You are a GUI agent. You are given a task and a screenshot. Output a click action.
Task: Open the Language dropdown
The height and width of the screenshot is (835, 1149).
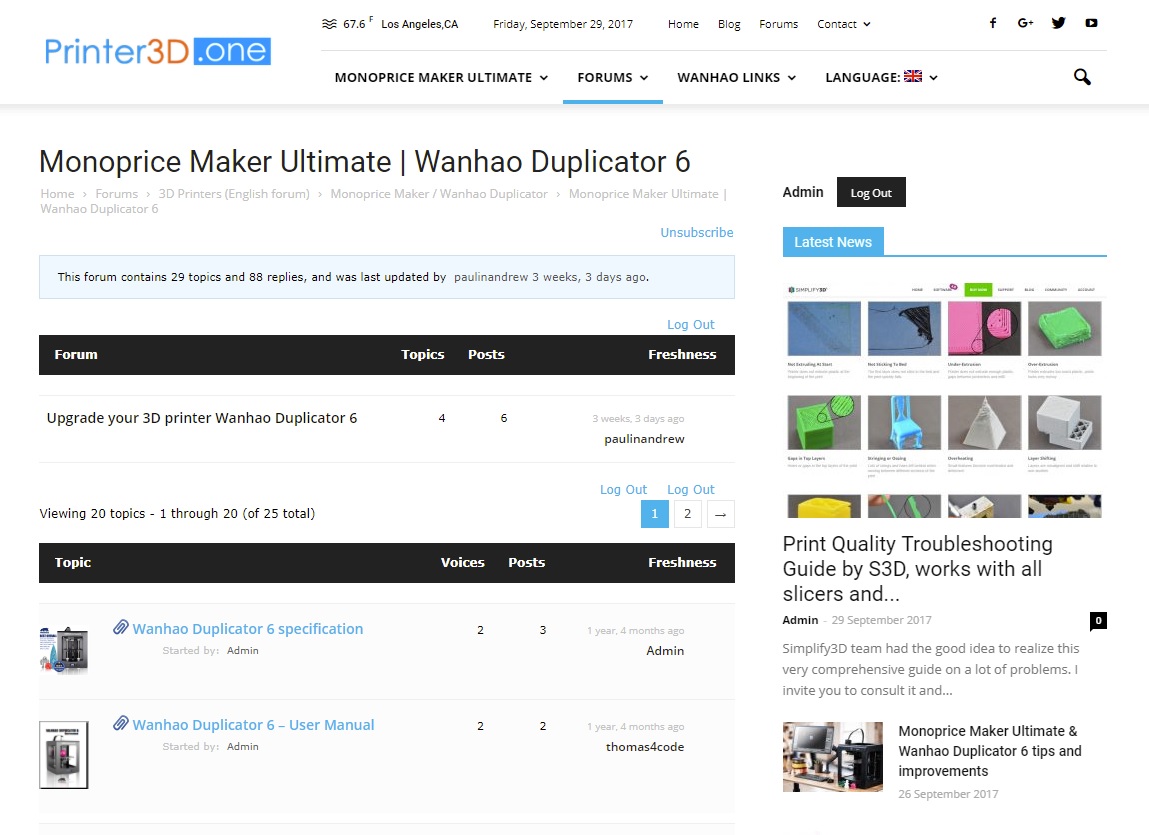(x=882, y=77)
